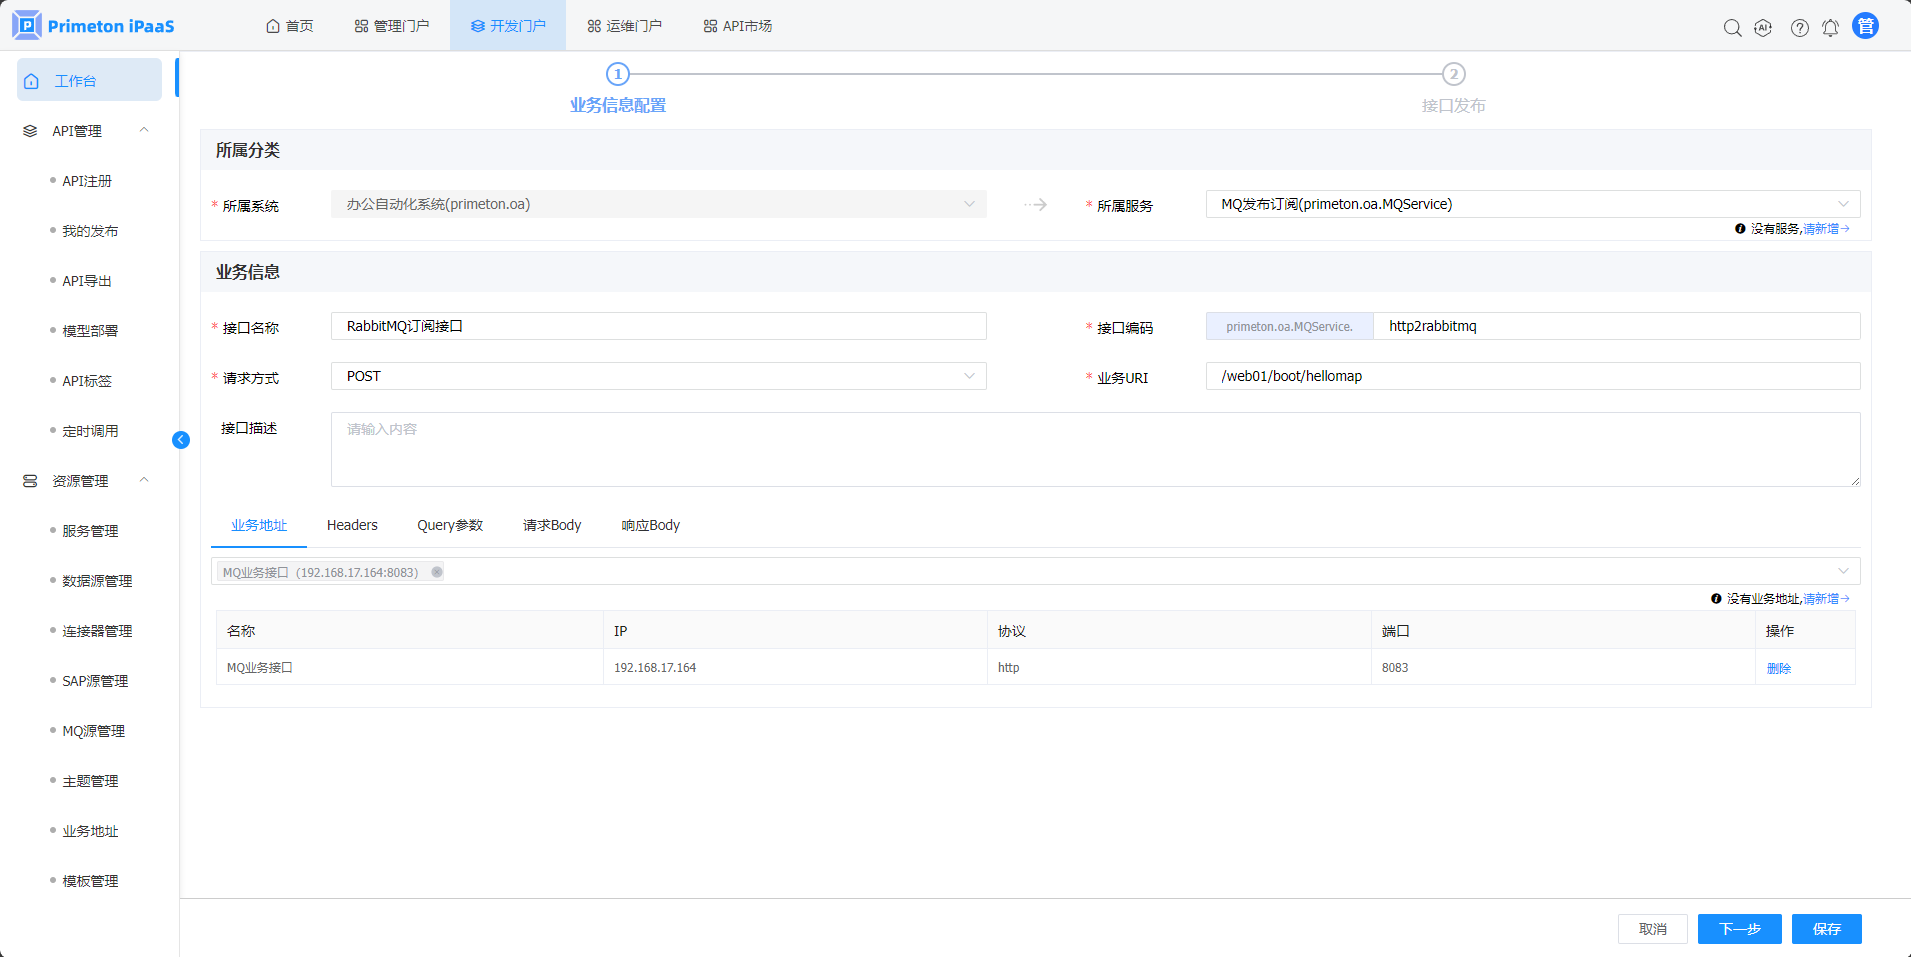Collapse the 资源管理 menu group
Viewport: 1911px width, 957px height.
click(144, 481)
